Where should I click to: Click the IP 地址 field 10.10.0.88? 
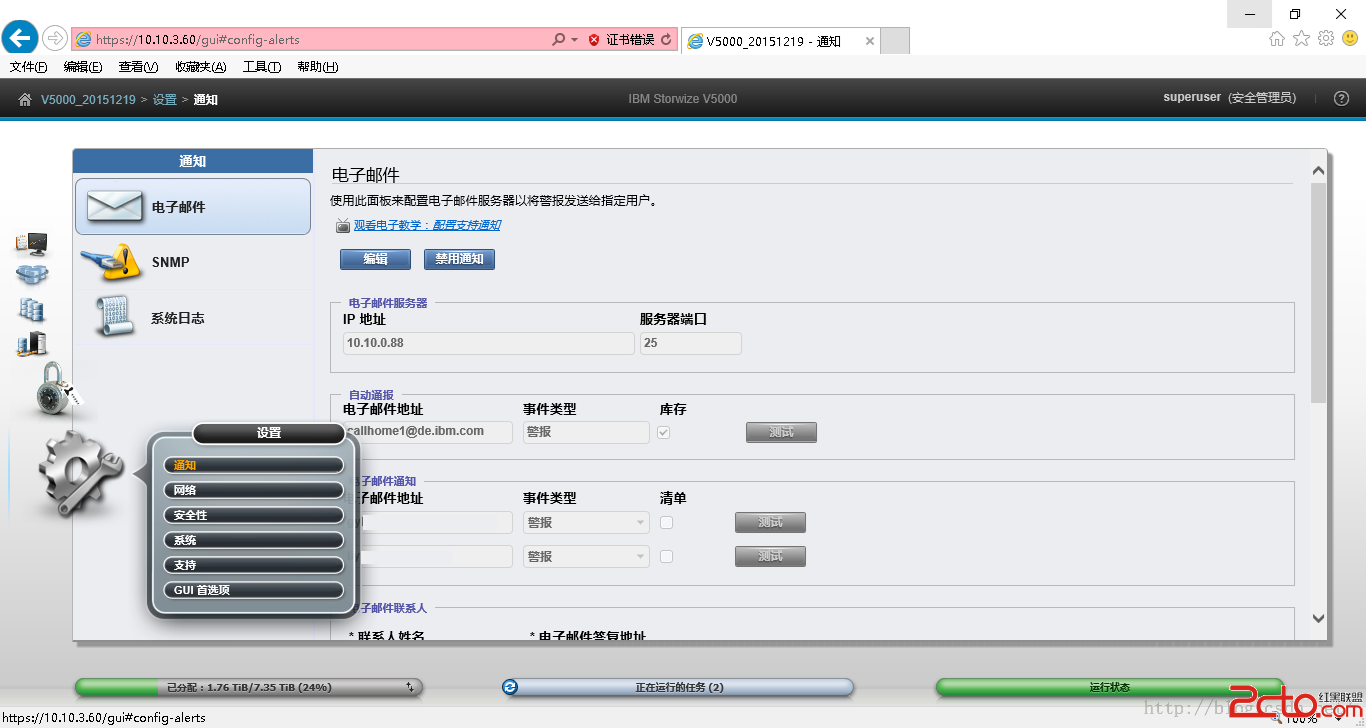pyautogui.click(x=489, y=343)
